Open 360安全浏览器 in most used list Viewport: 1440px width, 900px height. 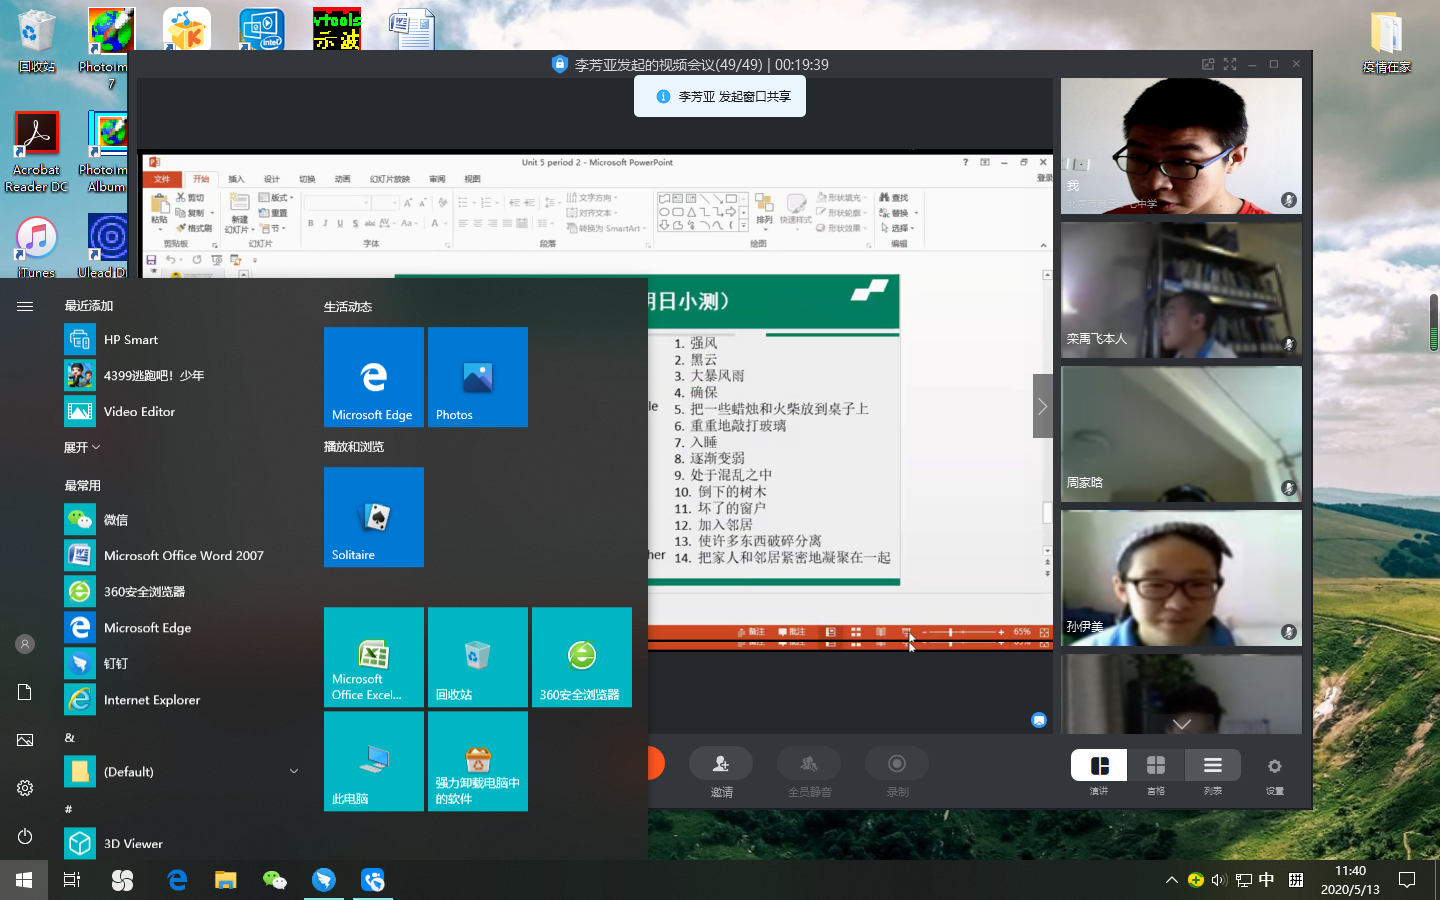click(182, 592)
